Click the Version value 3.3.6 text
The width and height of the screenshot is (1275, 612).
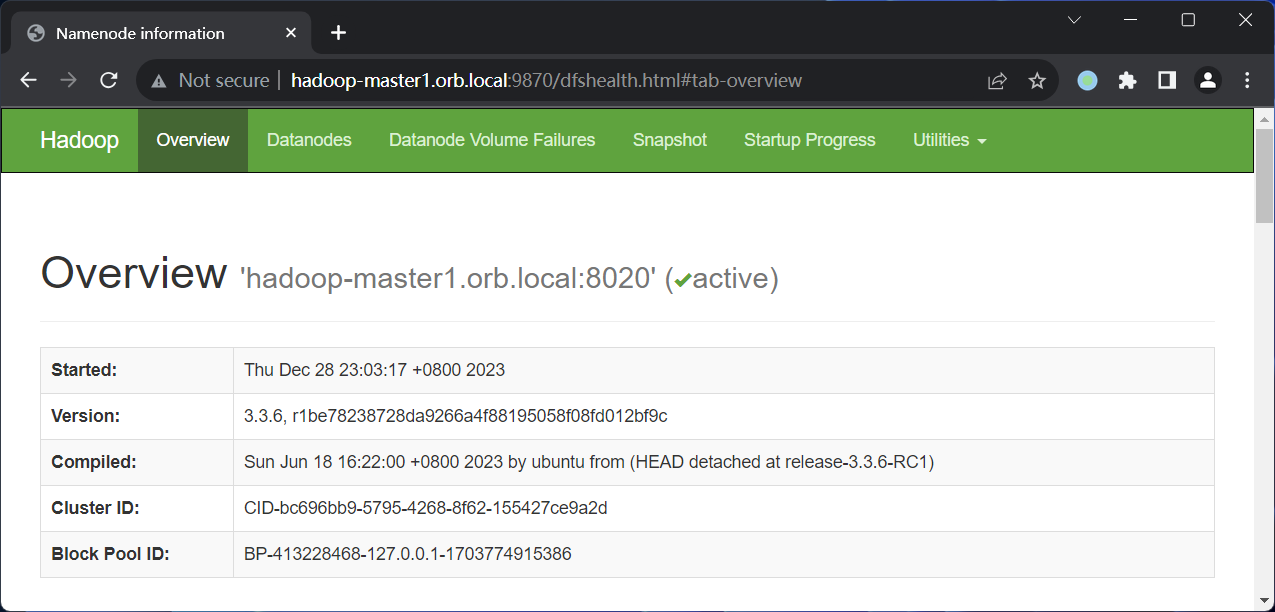tap(456, 416)
